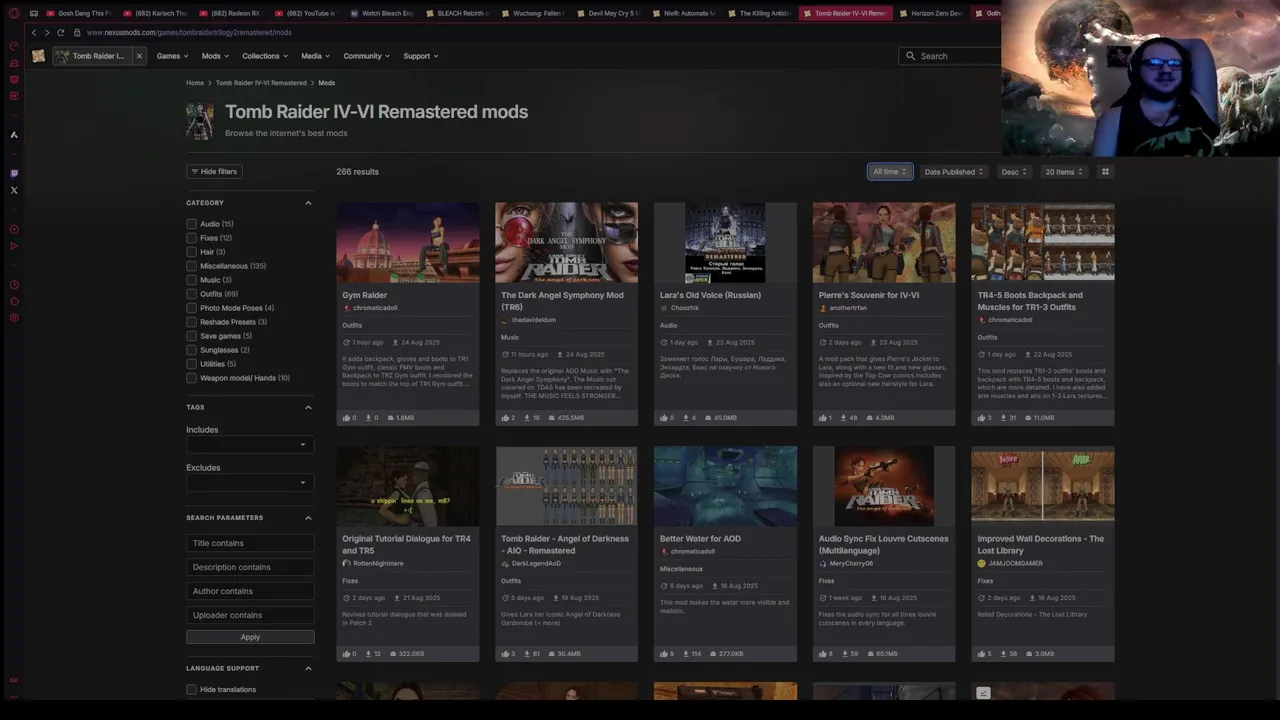Click the Apply button

click(250, 637)
